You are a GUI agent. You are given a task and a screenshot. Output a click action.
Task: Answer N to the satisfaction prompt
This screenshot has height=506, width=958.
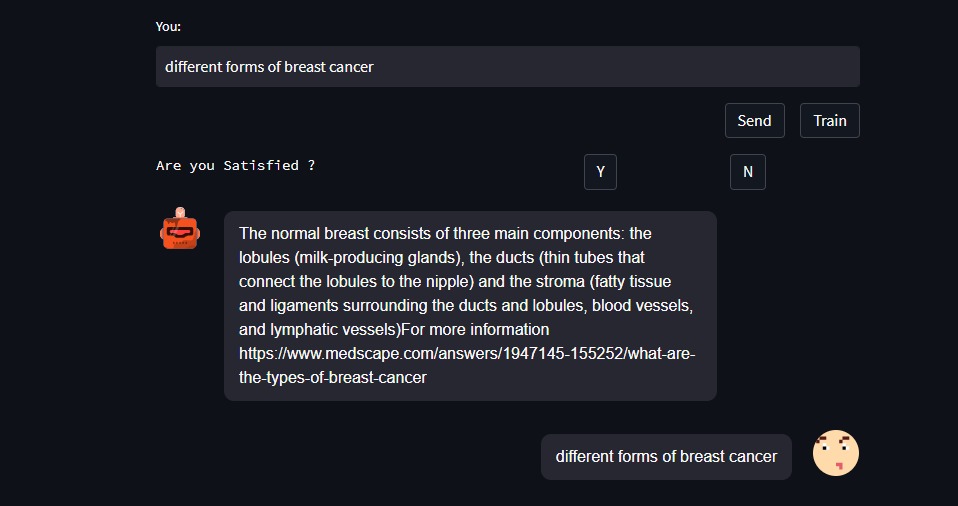pos(747,172)
